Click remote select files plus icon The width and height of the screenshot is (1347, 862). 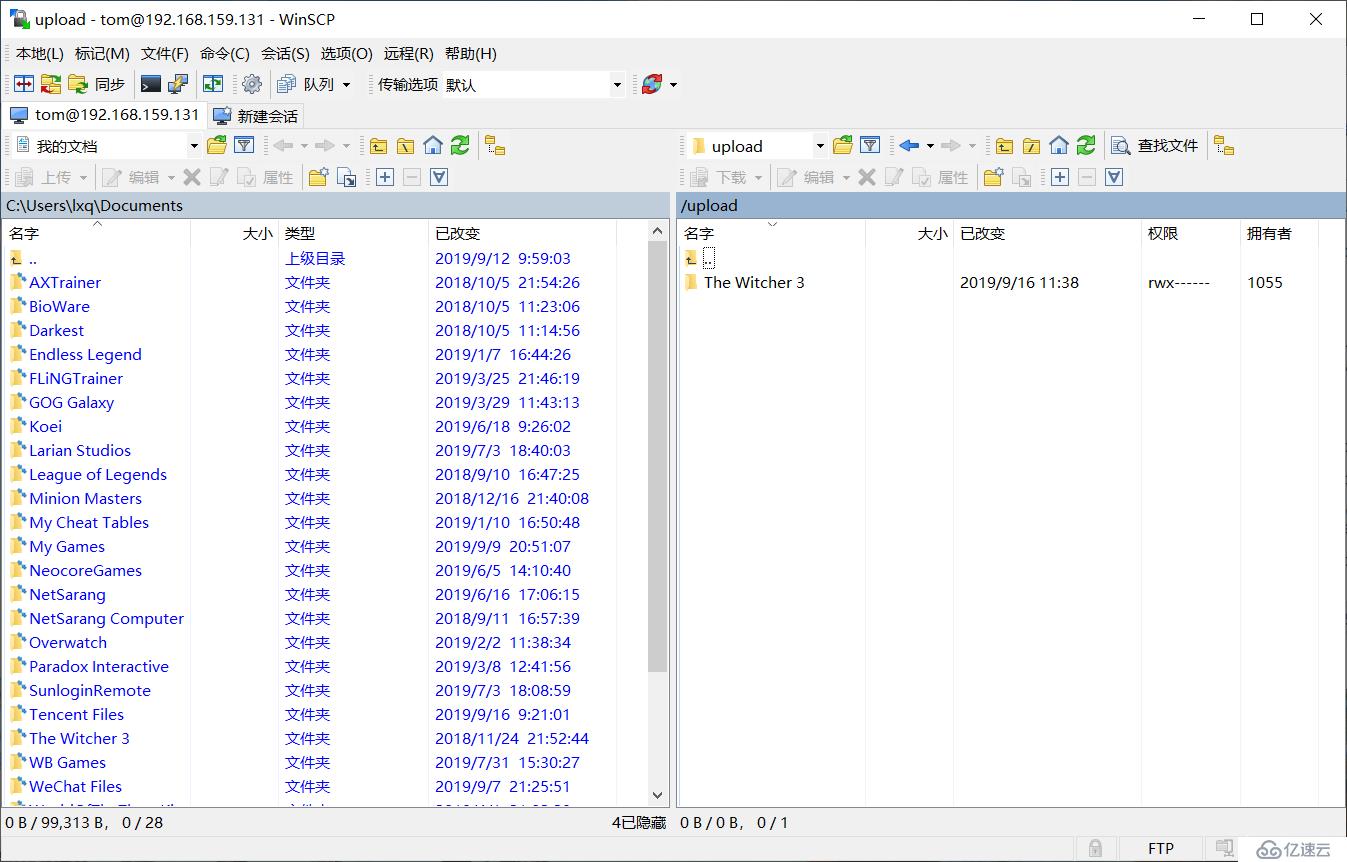[1060, 177]
